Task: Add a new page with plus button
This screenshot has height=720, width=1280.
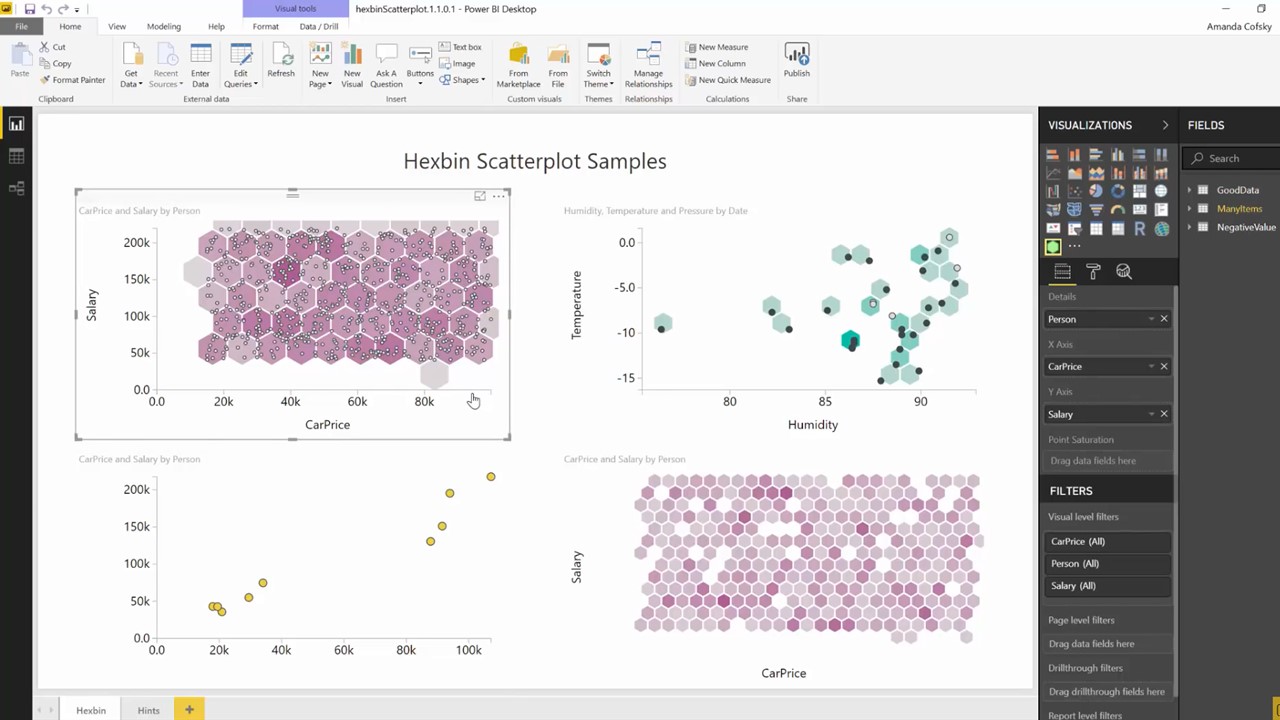Action: click(x=188, y=709)
